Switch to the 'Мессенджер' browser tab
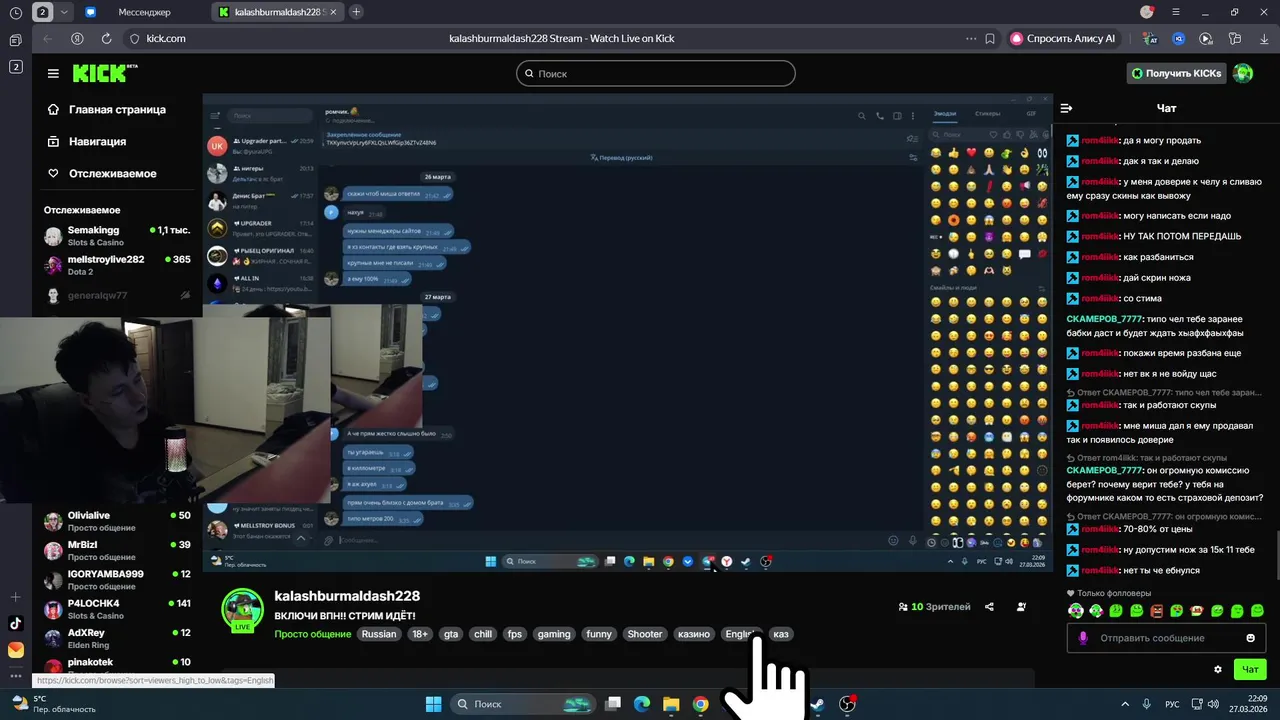The height and width of the screenshot is (720, 1280). [x=144, y=12]
